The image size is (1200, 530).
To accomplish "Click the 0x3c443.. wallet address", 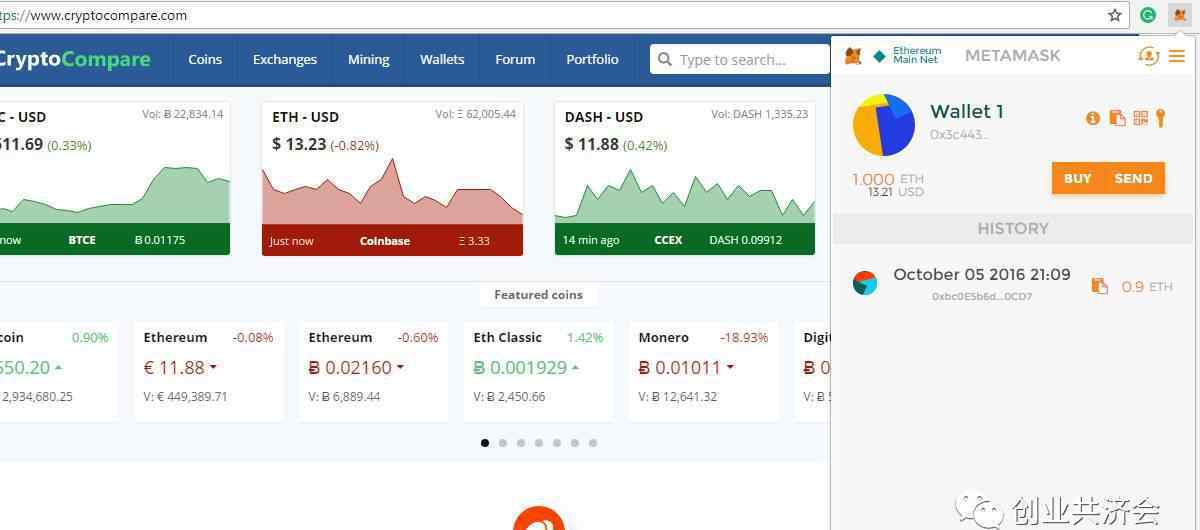I will click(959, 135).
